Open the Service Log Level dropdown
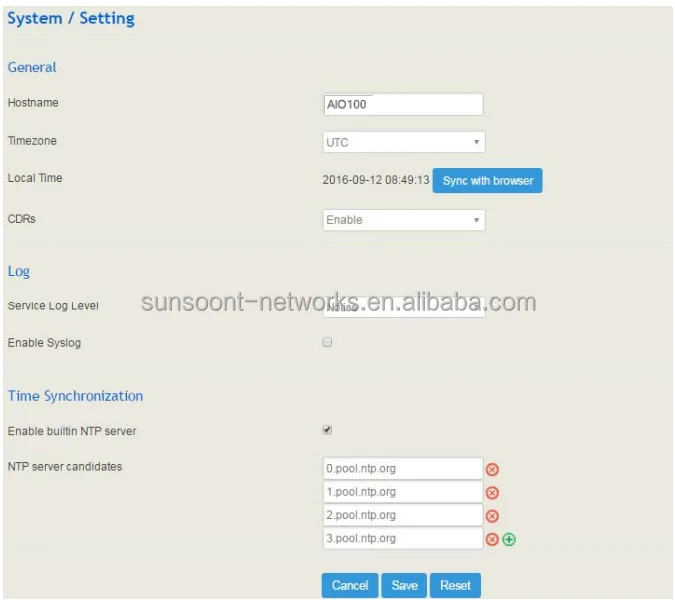Image resolution: width=675 pixels, height=600 pixels. click(403, 305)
